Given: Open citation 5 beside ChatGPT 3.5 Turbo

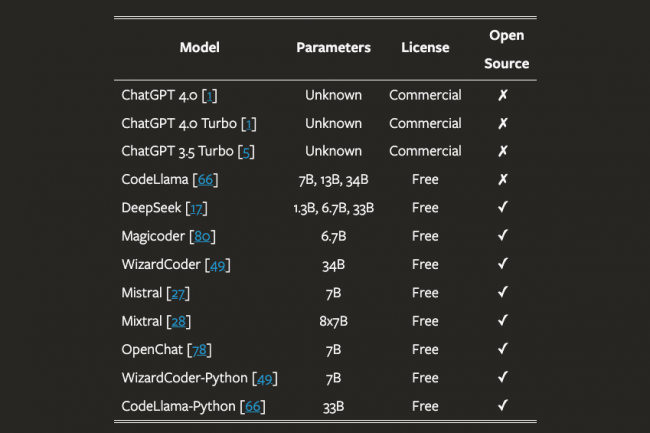Looking at the screenshot, I should (248, 151).
